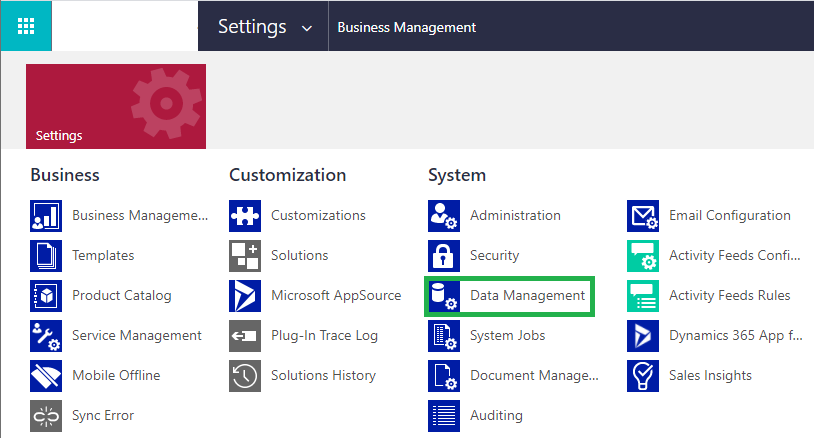
Task: Click the Sales Insights lightbulb icon
Action: point(643,376)
